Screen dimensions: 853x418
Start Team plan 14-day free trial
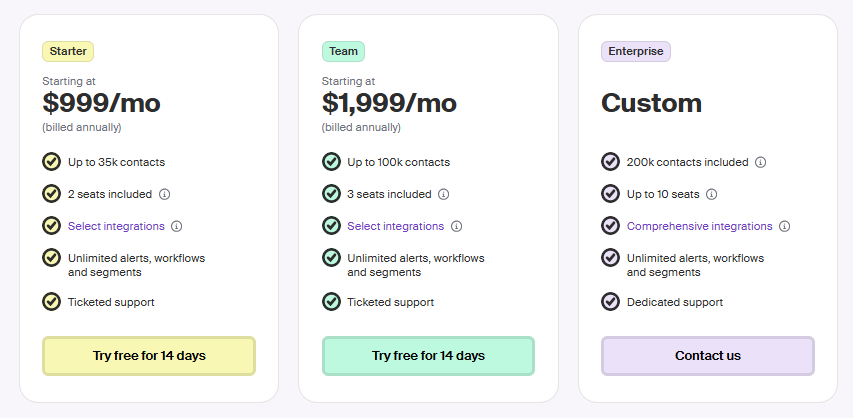(429, 356)
